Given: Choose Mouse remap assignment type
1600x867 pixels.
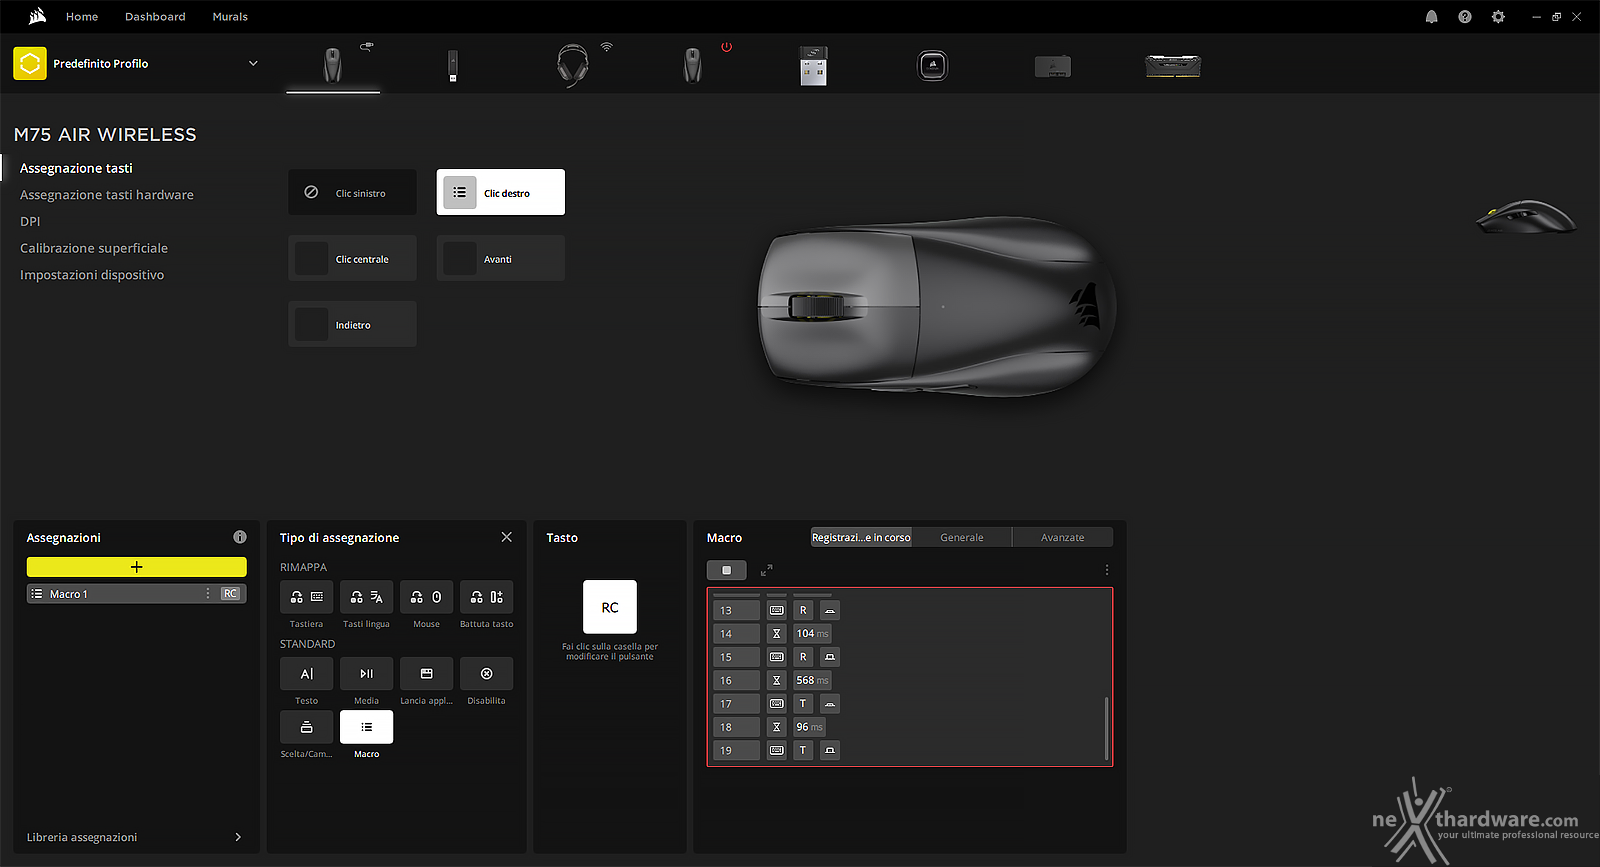Looking at the screenshot, I should pyautogui.click(x=426, y=597).
